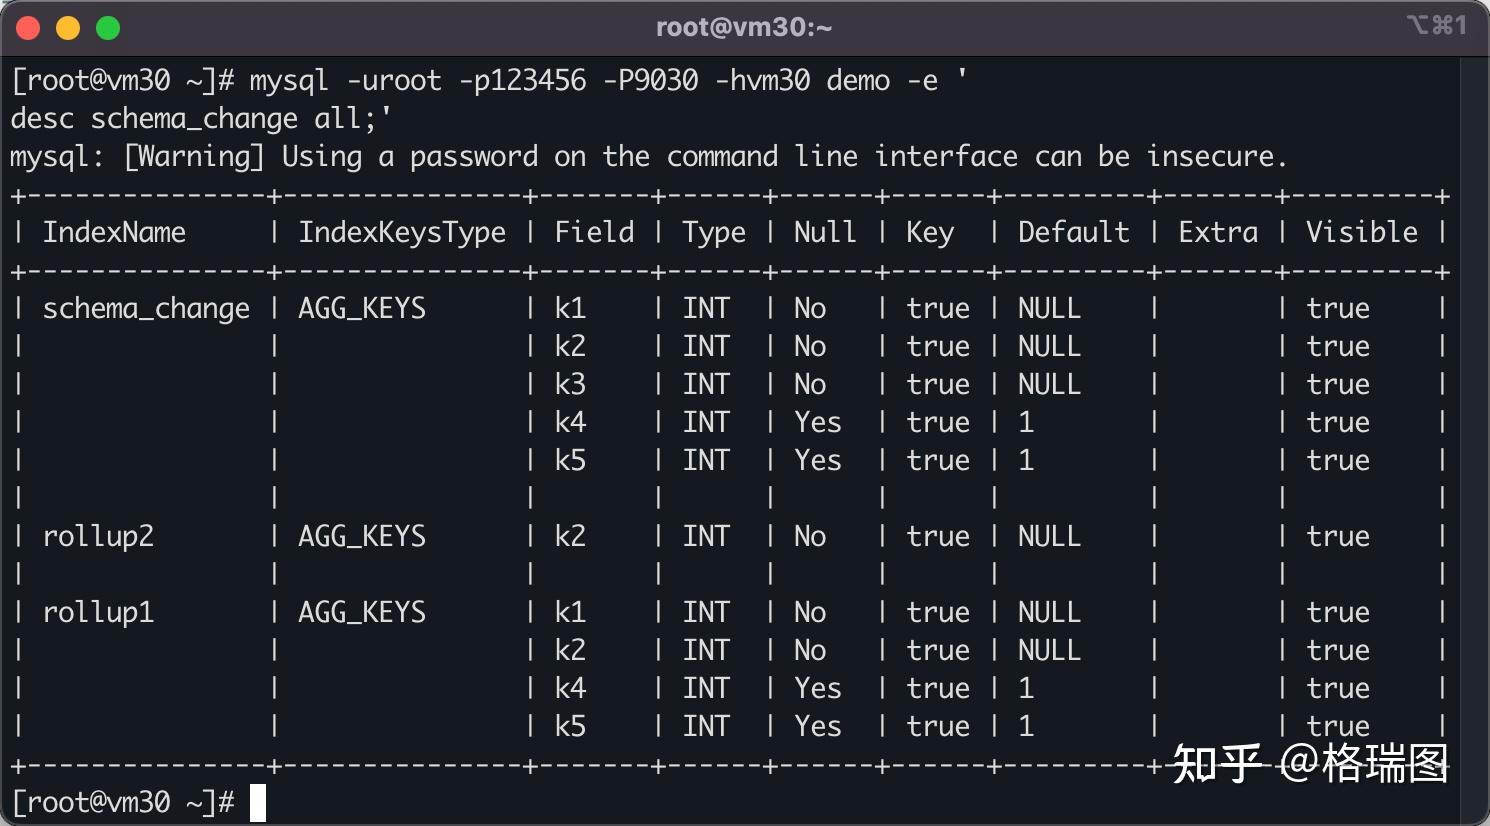Click the rollup1 index name

click(x=98, y=613)
